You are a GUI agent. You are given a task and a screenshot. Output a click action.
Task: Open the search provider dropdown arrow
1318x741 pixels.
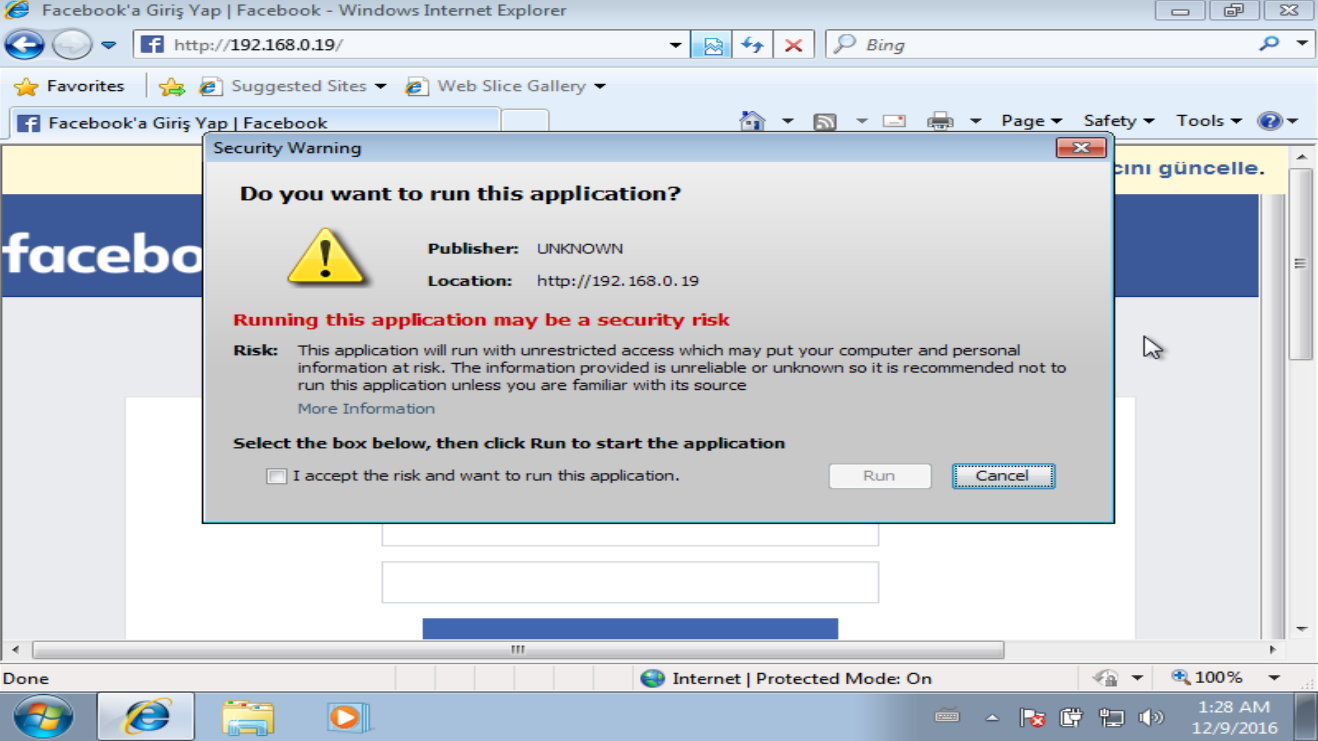(x=1301, y=44)
